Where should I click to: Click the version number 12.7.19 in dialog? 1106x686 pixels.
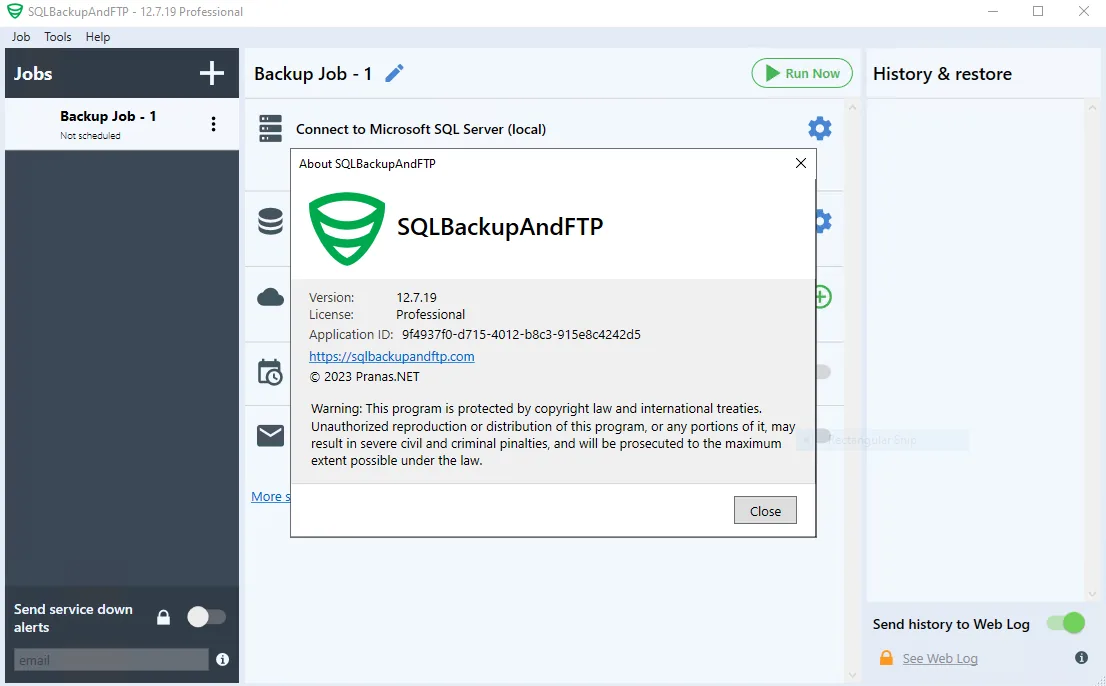(416, 298)
